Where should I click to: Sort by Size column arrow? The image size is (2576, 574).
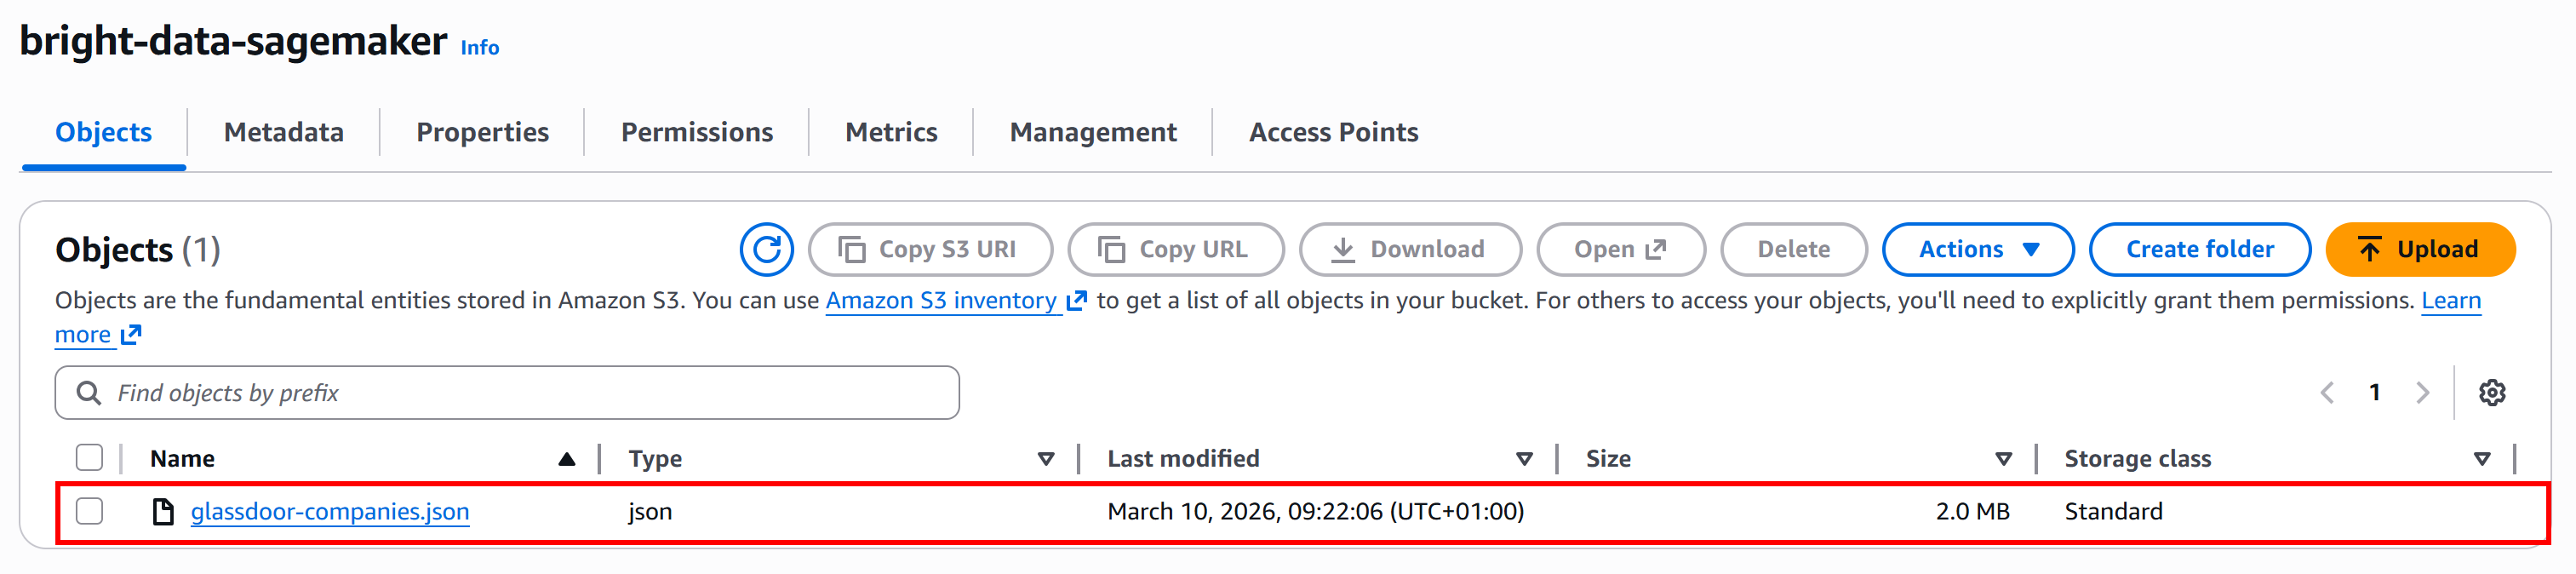(2003, 459)
